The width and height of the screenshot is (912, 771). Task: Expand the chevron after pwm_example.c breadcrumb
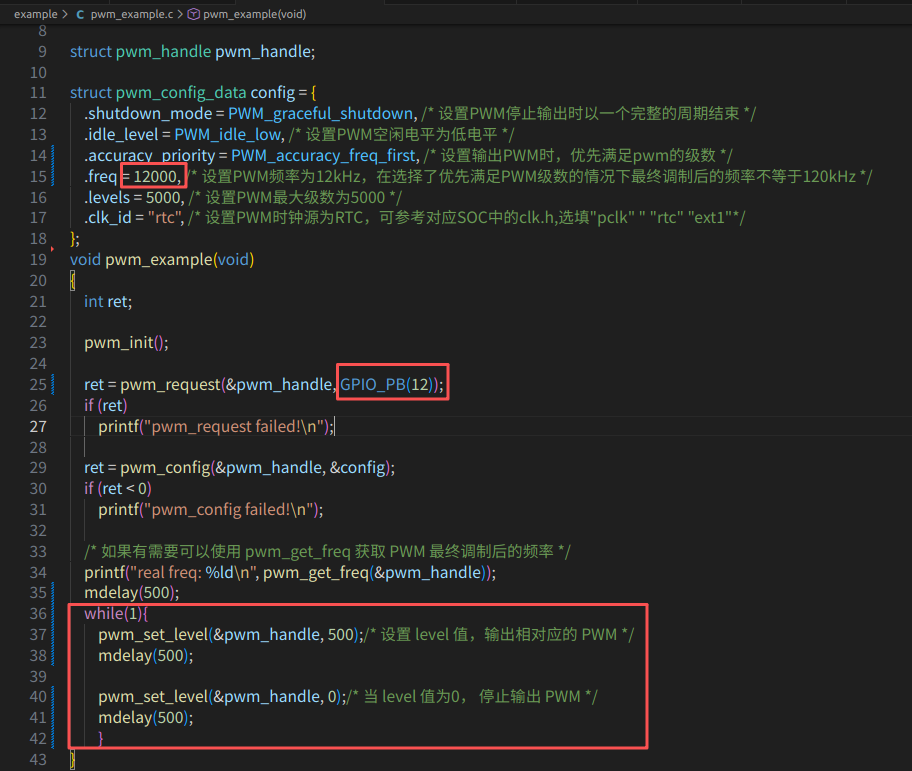pos(180,14)
